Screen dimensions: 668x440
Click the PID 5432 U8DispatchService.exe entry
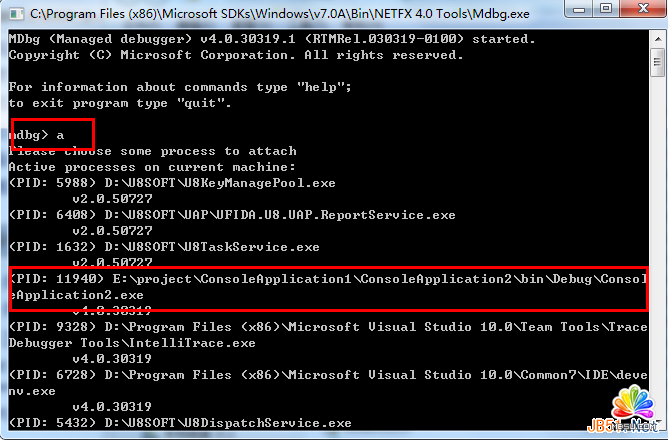[180, 423]
